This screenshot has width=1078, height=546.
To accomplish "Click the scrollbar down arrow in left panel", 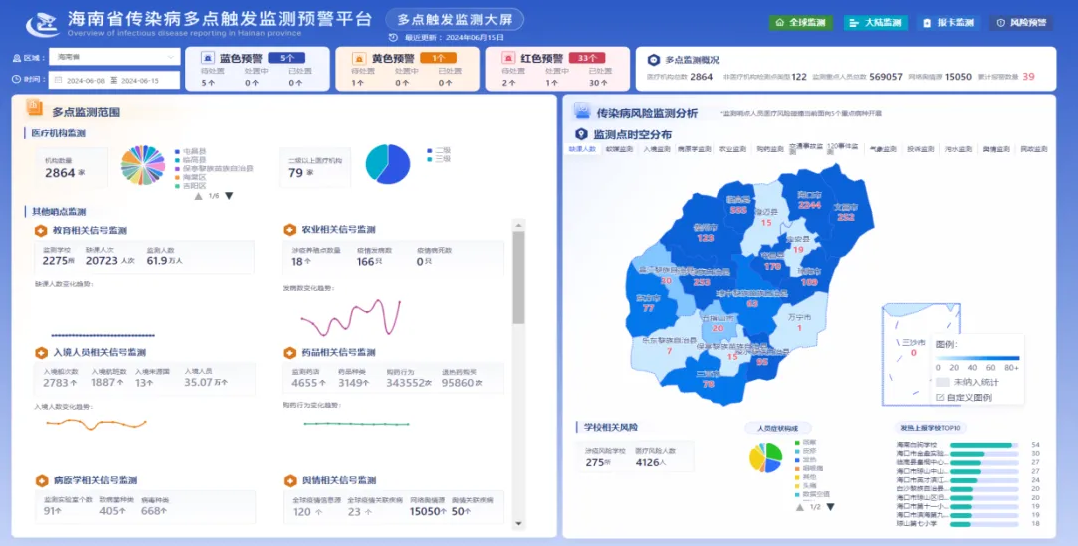I will coord(518,524).
